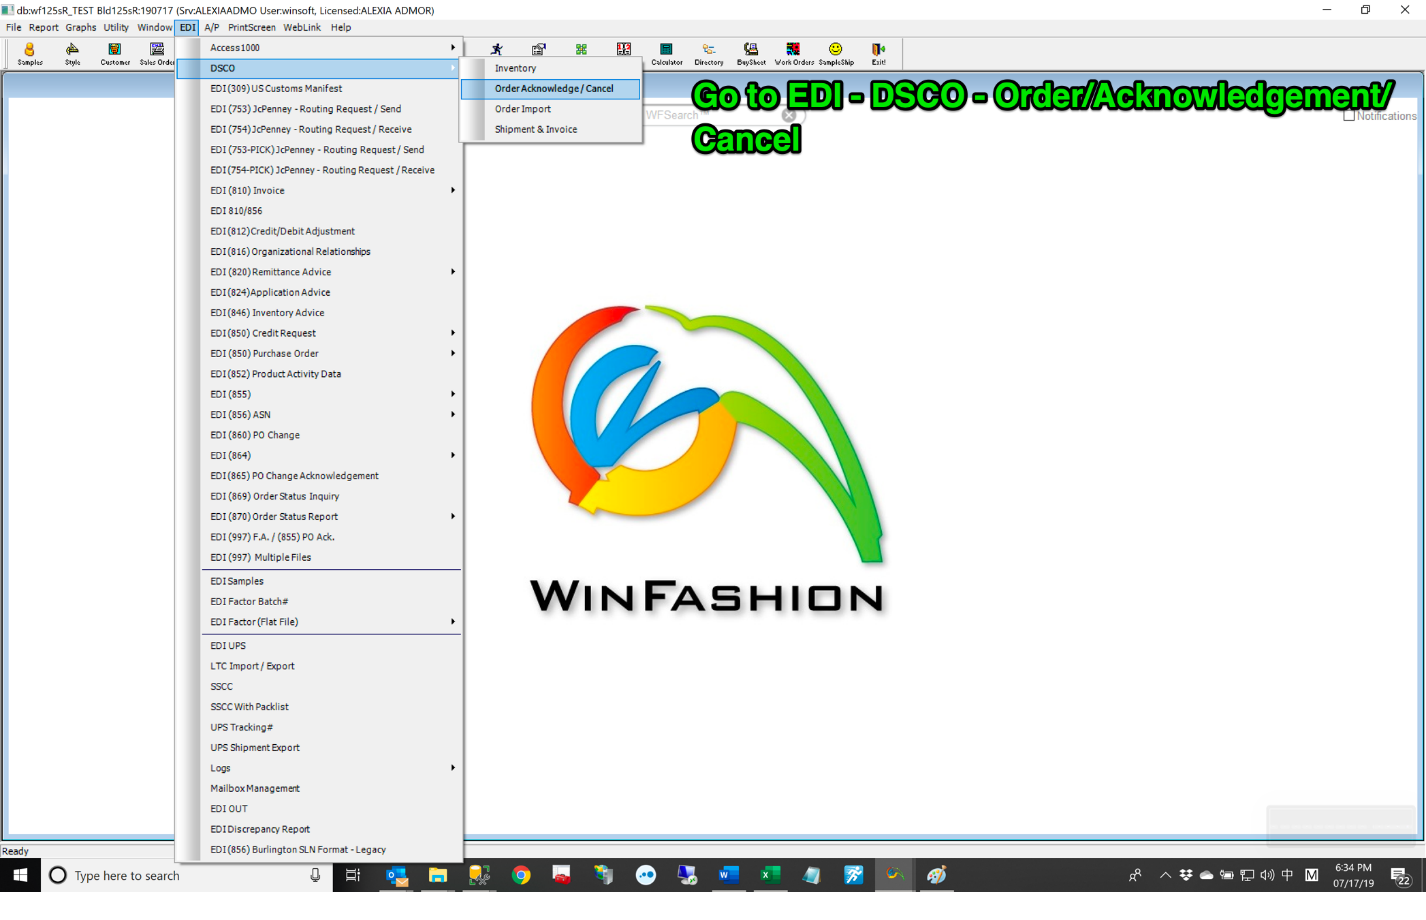The height and width of the screenshot is (920, 1426).
Task: Click the taskbar search microphone icon
Action: click(x=315, y=875)
